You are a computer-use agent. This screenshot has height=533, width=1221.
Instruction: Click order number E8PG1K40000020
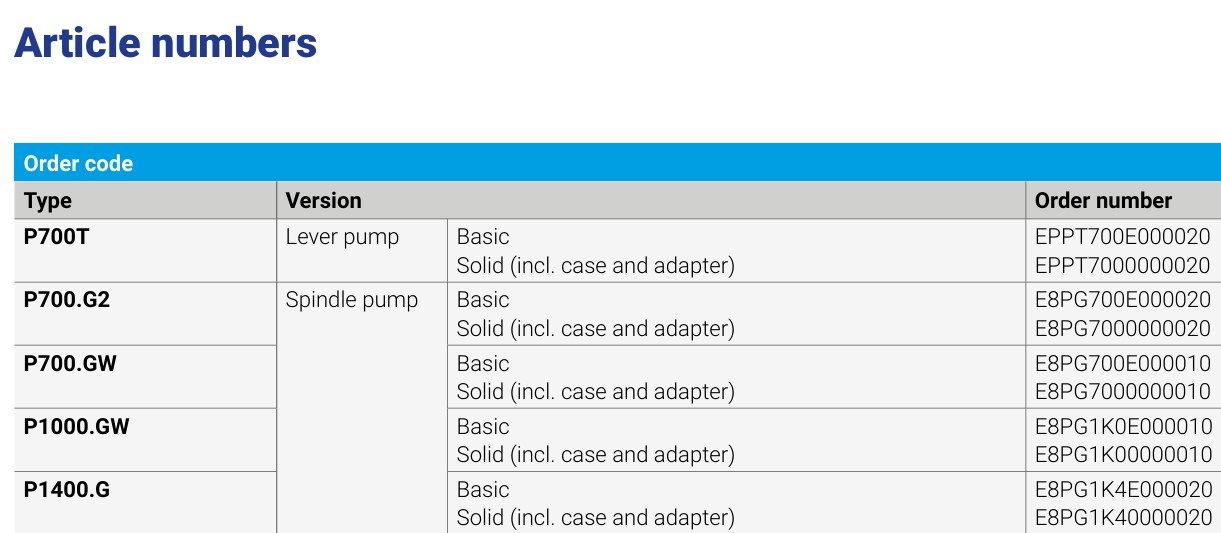pyautogui.click(x=1122, y=518)
